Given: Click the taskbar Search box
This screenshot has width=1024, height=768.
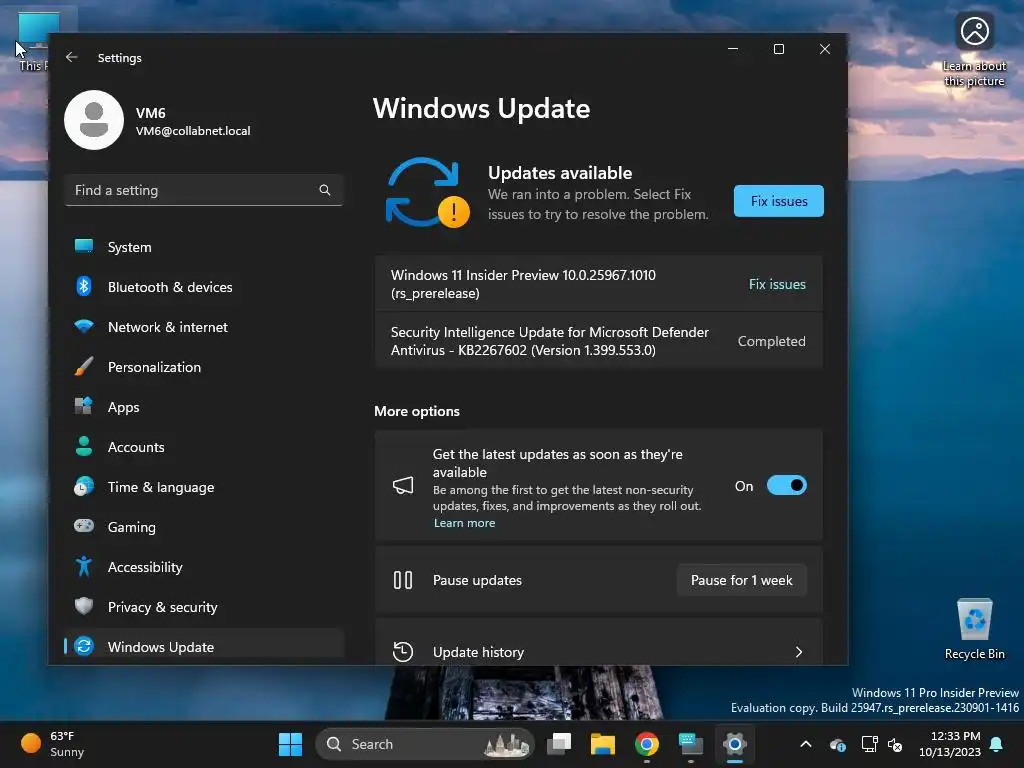Looking at the screenshot, I should point(424,744).
